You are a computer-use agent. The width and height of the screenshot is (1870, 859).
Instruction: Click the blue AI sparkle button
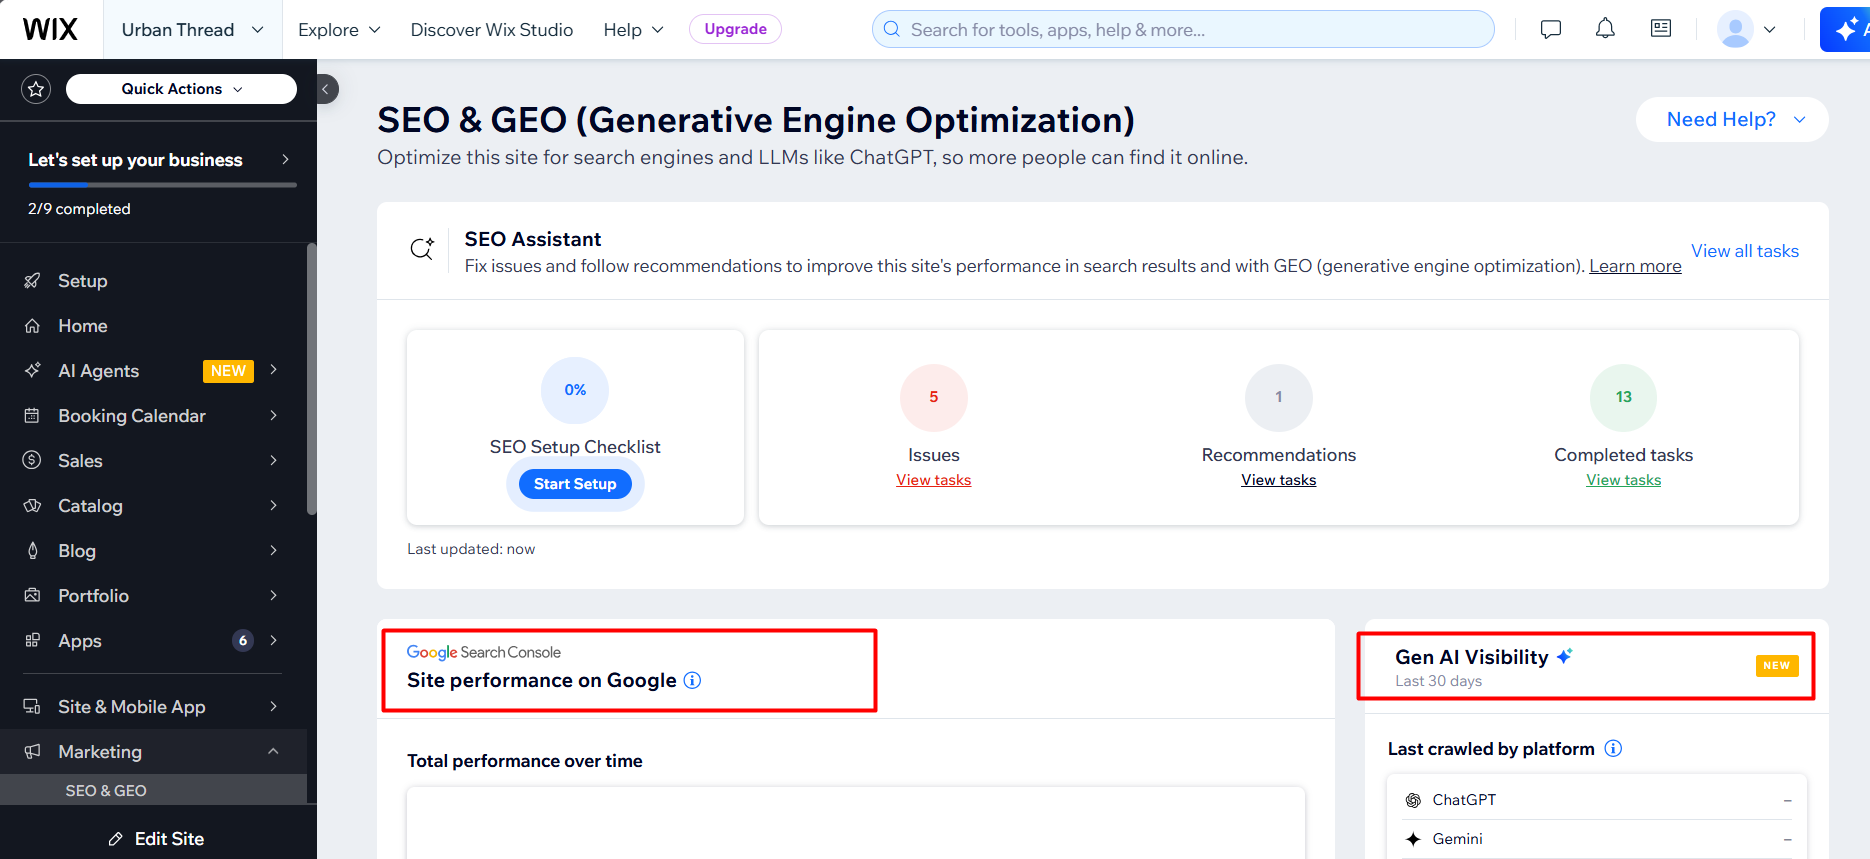pyautogui.click(x=1846, y=29)
